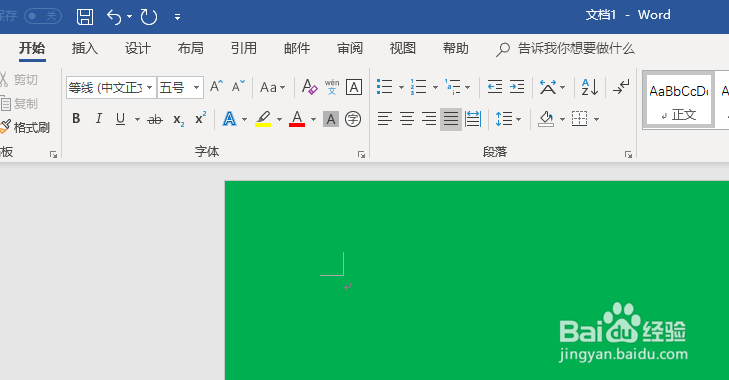Toggle Underline formatting

point(120,119)
